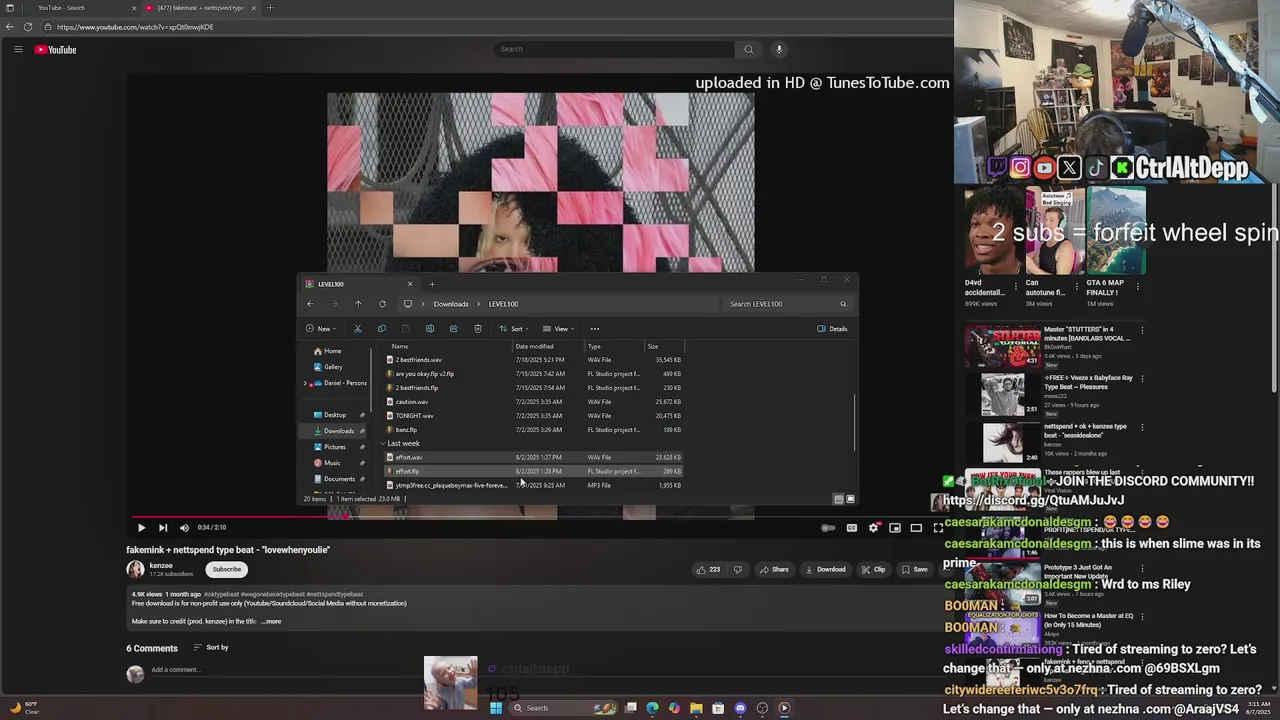Click the YouTube logo
Image resolution: width=1280 pixels, height=720 pixels.
pyautogui.click(x=56, y=50)
